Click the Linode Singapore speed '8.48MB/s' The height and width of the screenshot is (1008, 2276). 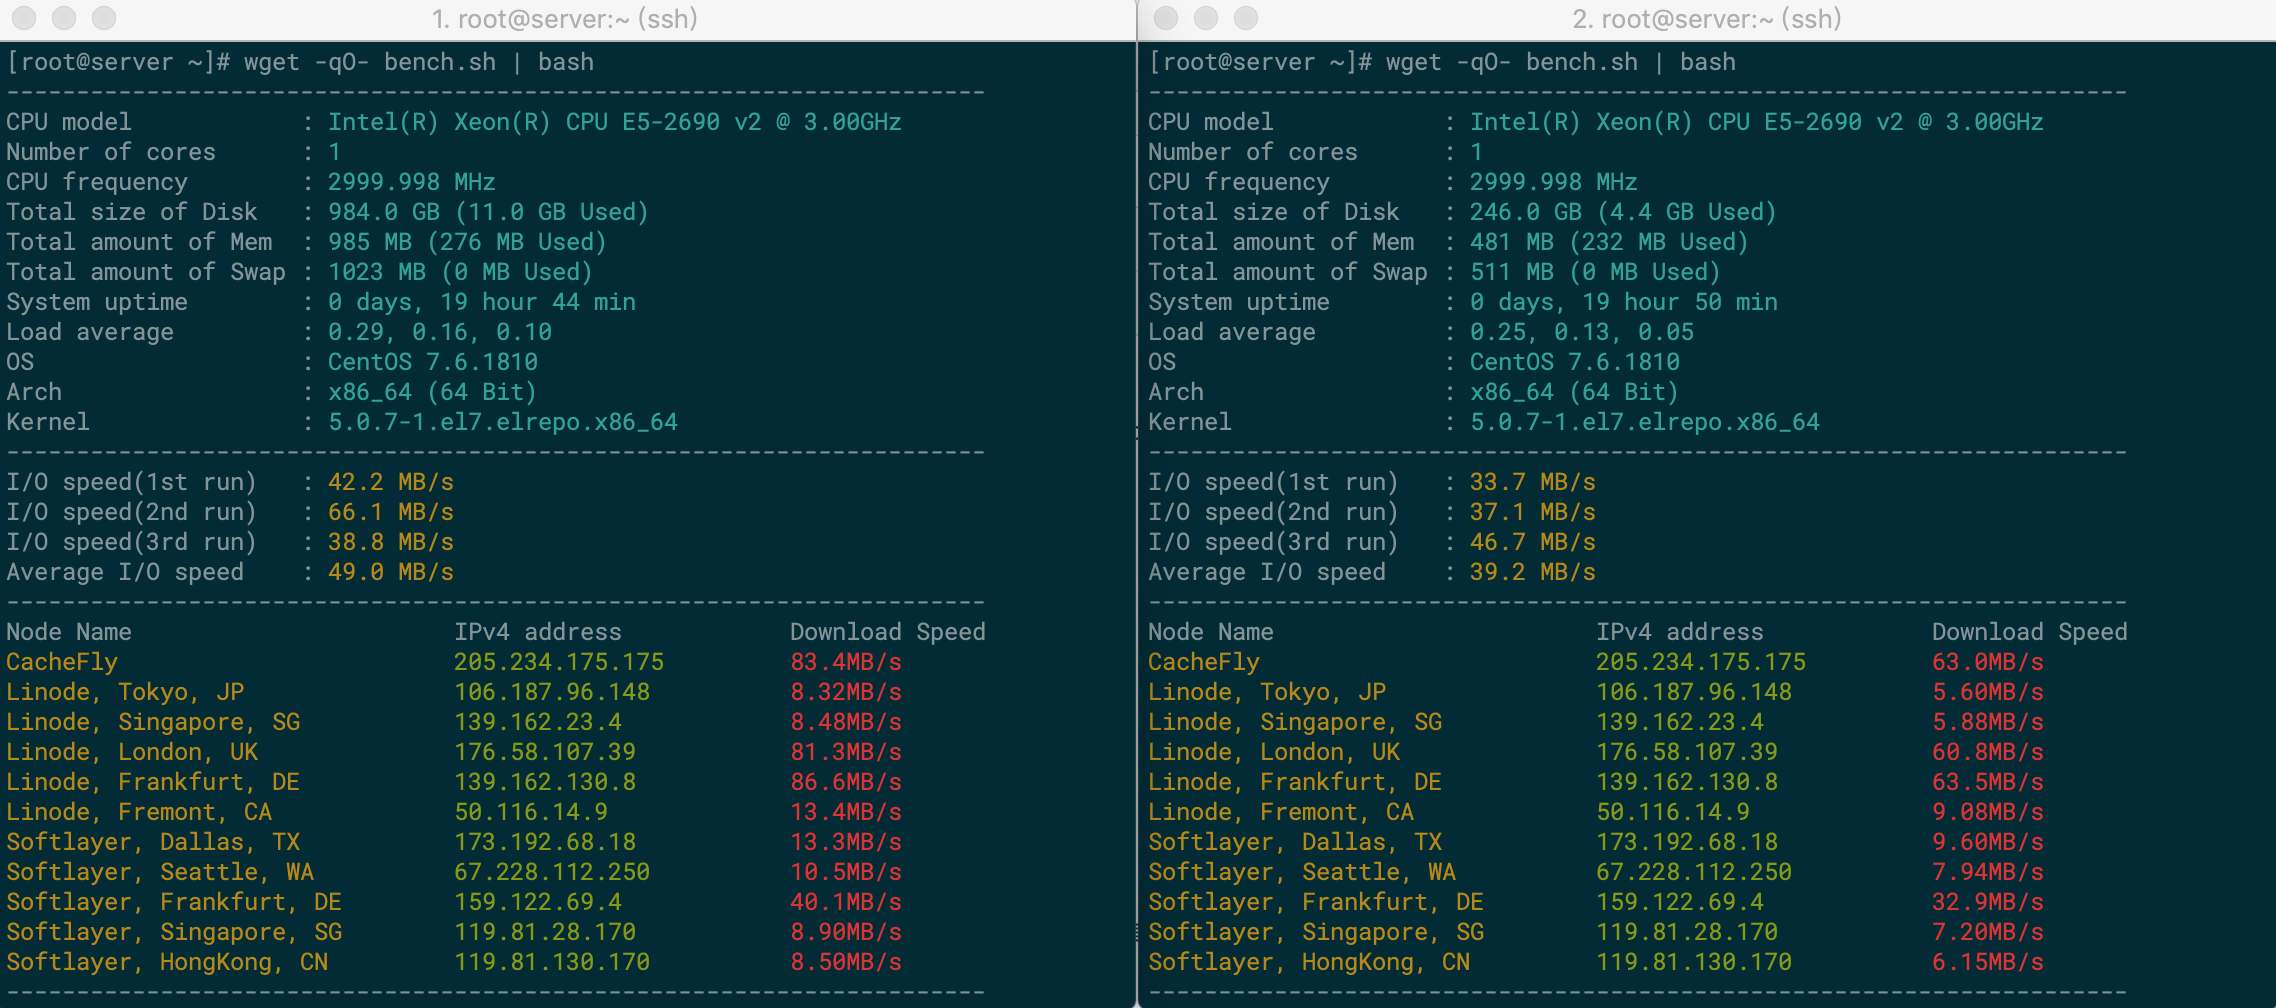pyautogui.click(x=846, y=722)
